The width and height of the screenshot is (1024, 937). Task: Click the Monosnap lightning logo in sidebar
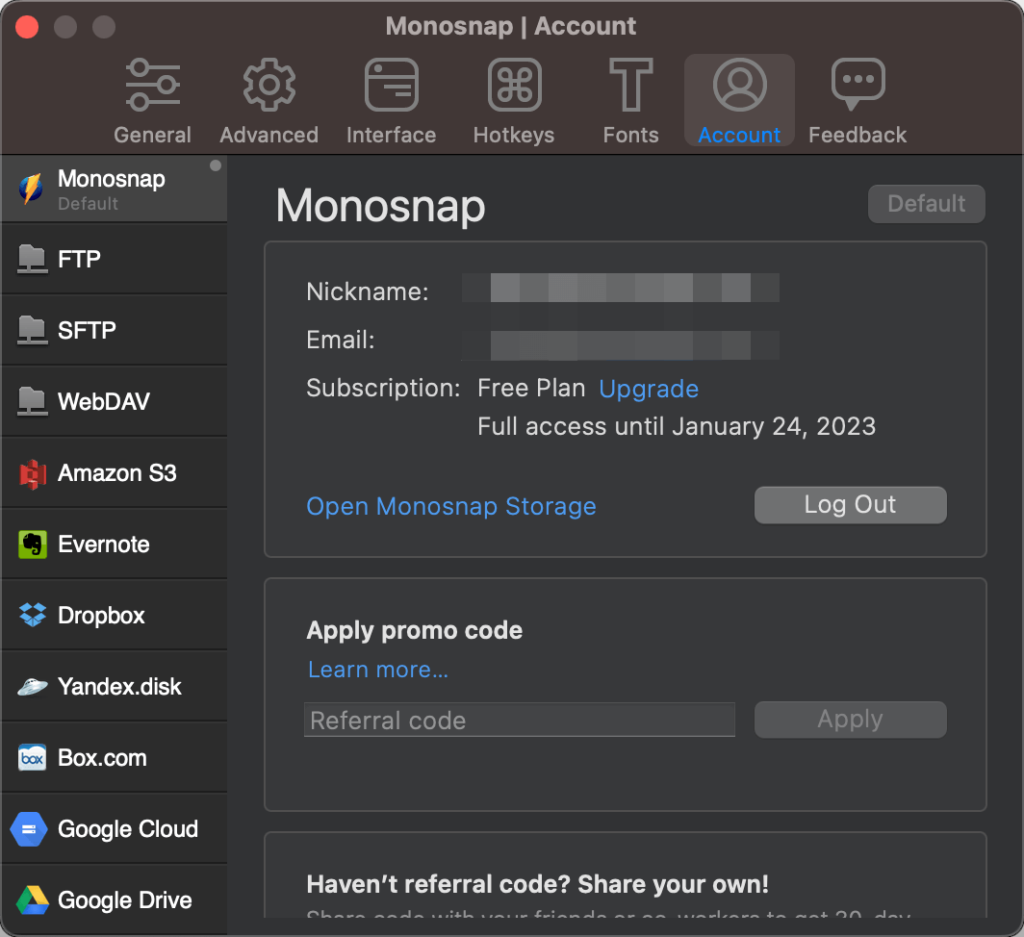pos(31,189)
